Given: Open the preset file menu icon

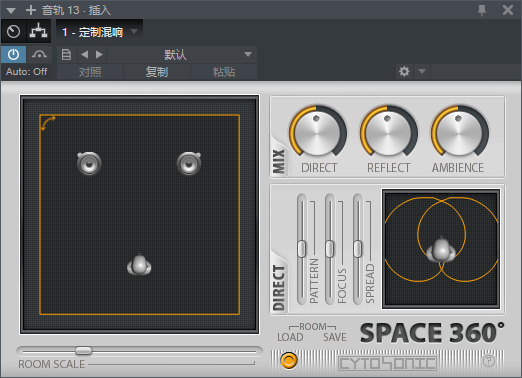Looking at the screenshot, I should pos(66,54).
